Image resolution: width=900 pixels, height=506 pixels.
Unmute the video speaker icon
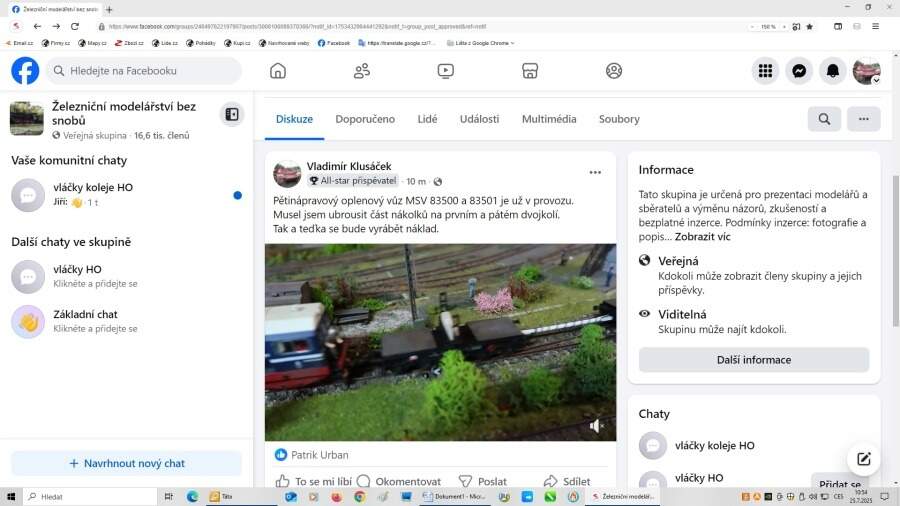click(x=596, y=426)
